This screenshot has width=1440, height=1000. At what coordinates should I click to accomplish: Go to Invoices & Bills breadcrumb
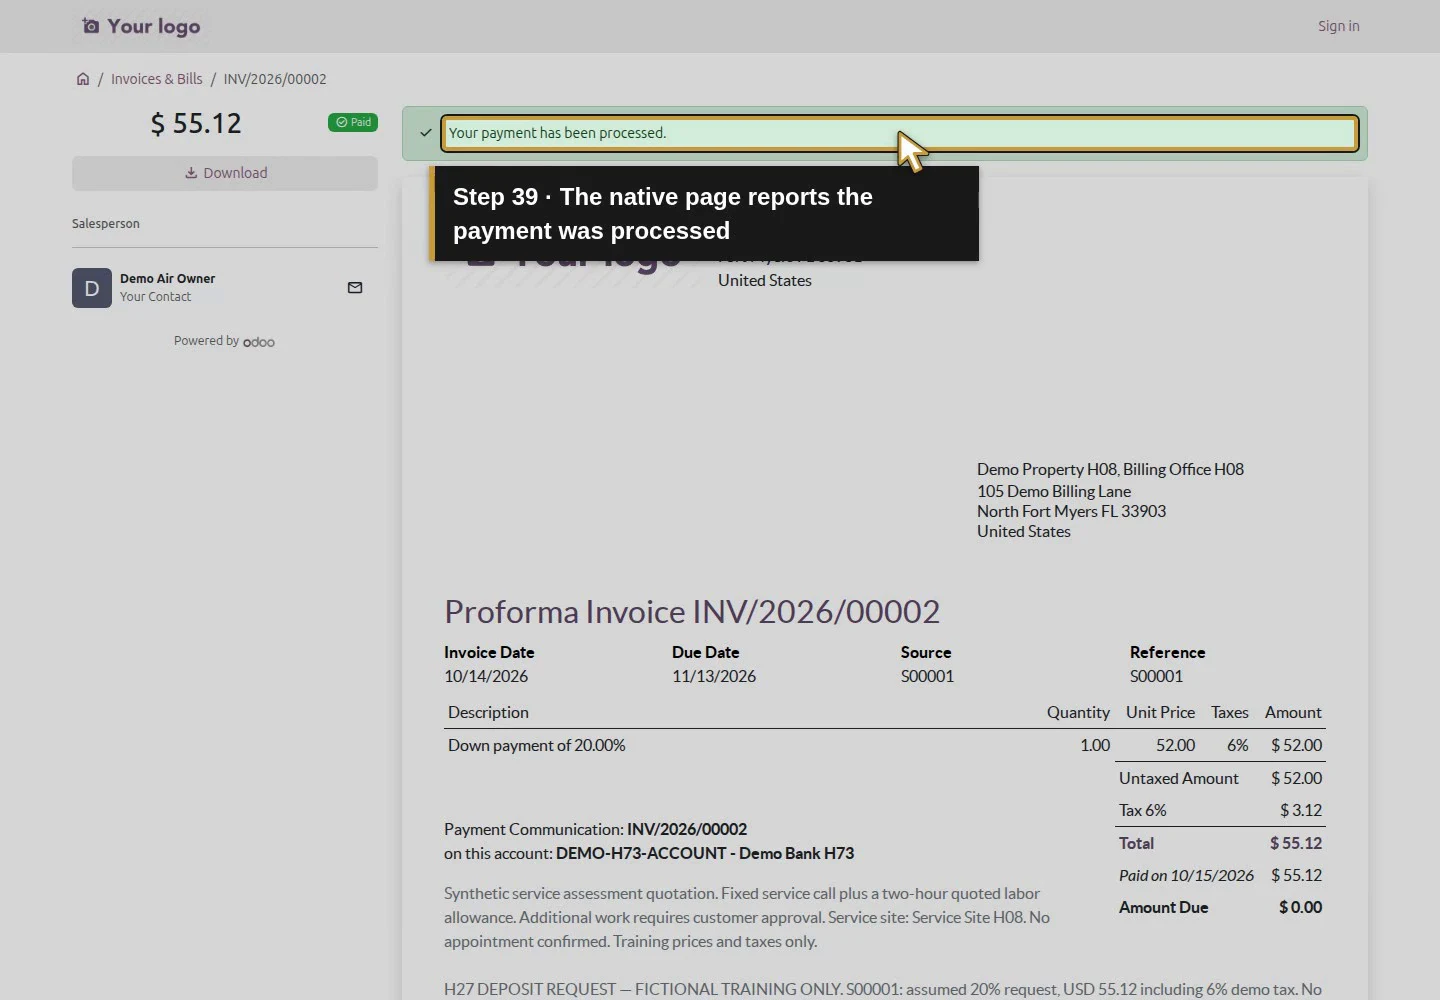(x=157, y=79)
